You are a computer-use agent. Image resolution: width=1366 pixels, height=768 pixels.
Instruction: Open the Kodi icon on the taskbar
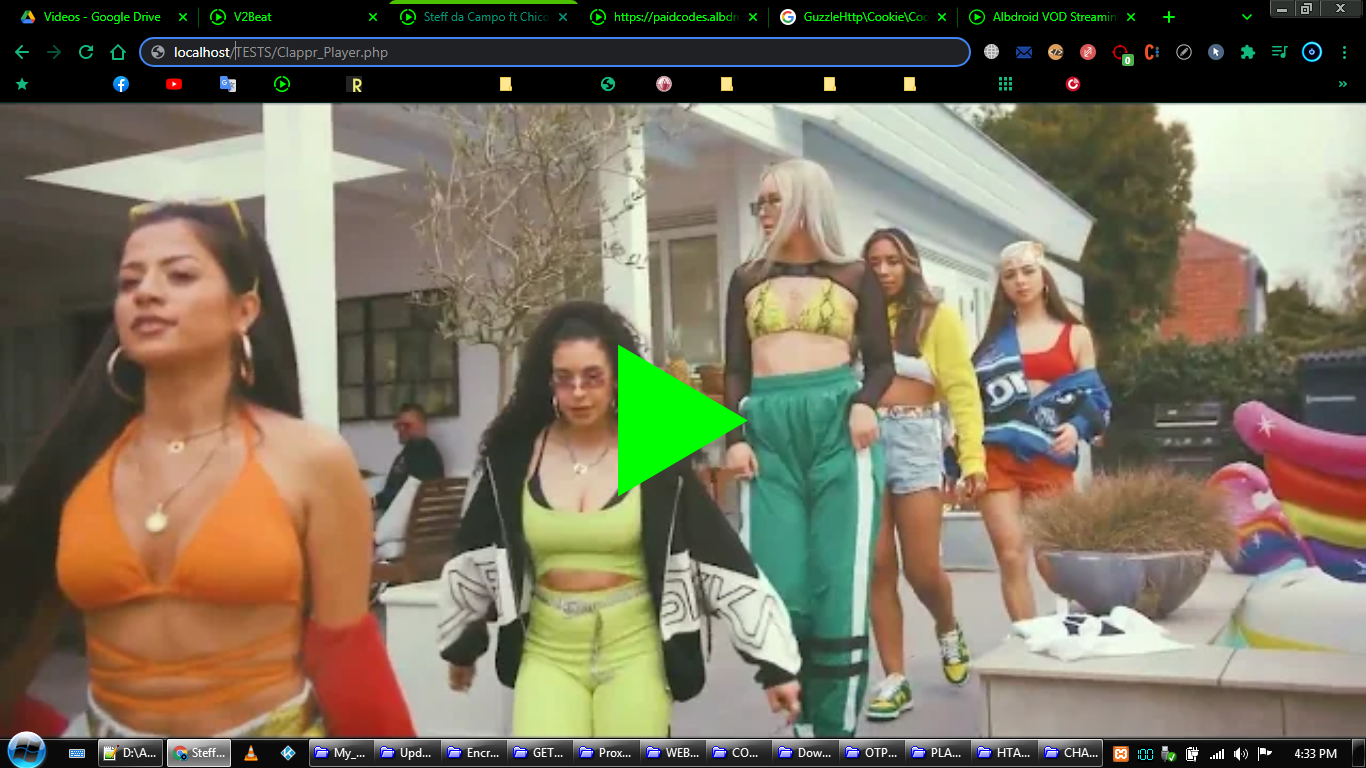tap(288, 753)
